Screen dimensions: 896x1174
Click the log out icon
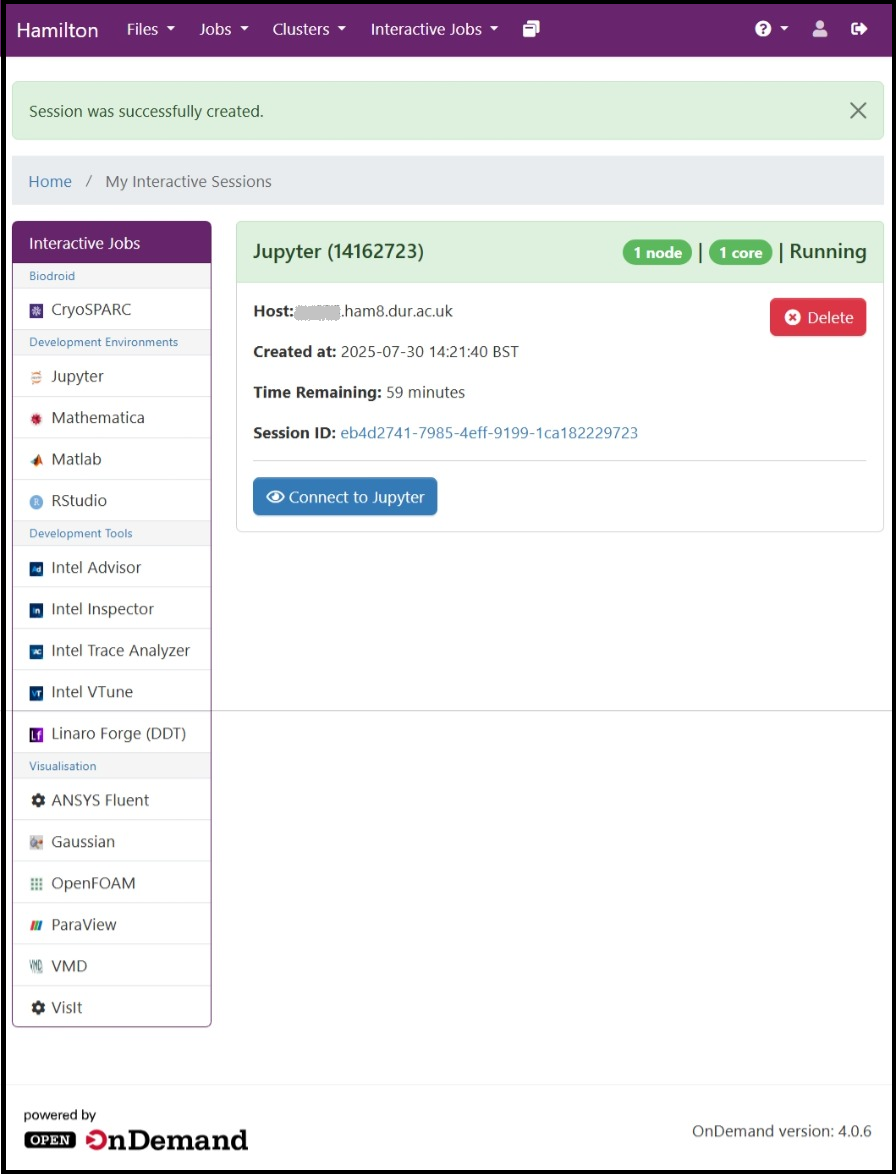click(858, 29)
